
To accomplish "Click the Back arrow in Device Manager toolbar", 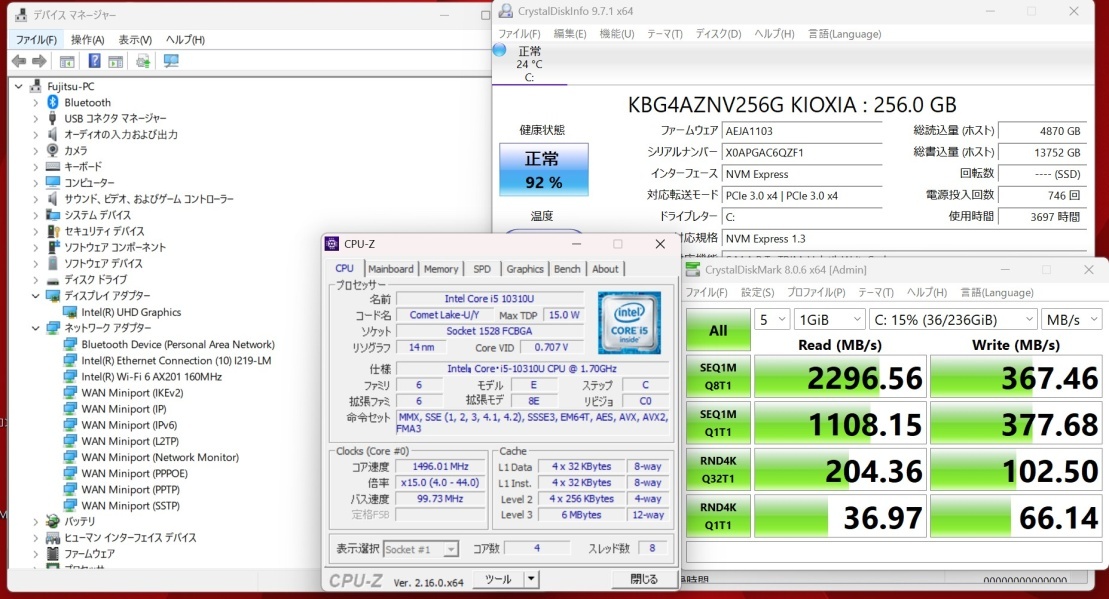I will click(18, 62).
